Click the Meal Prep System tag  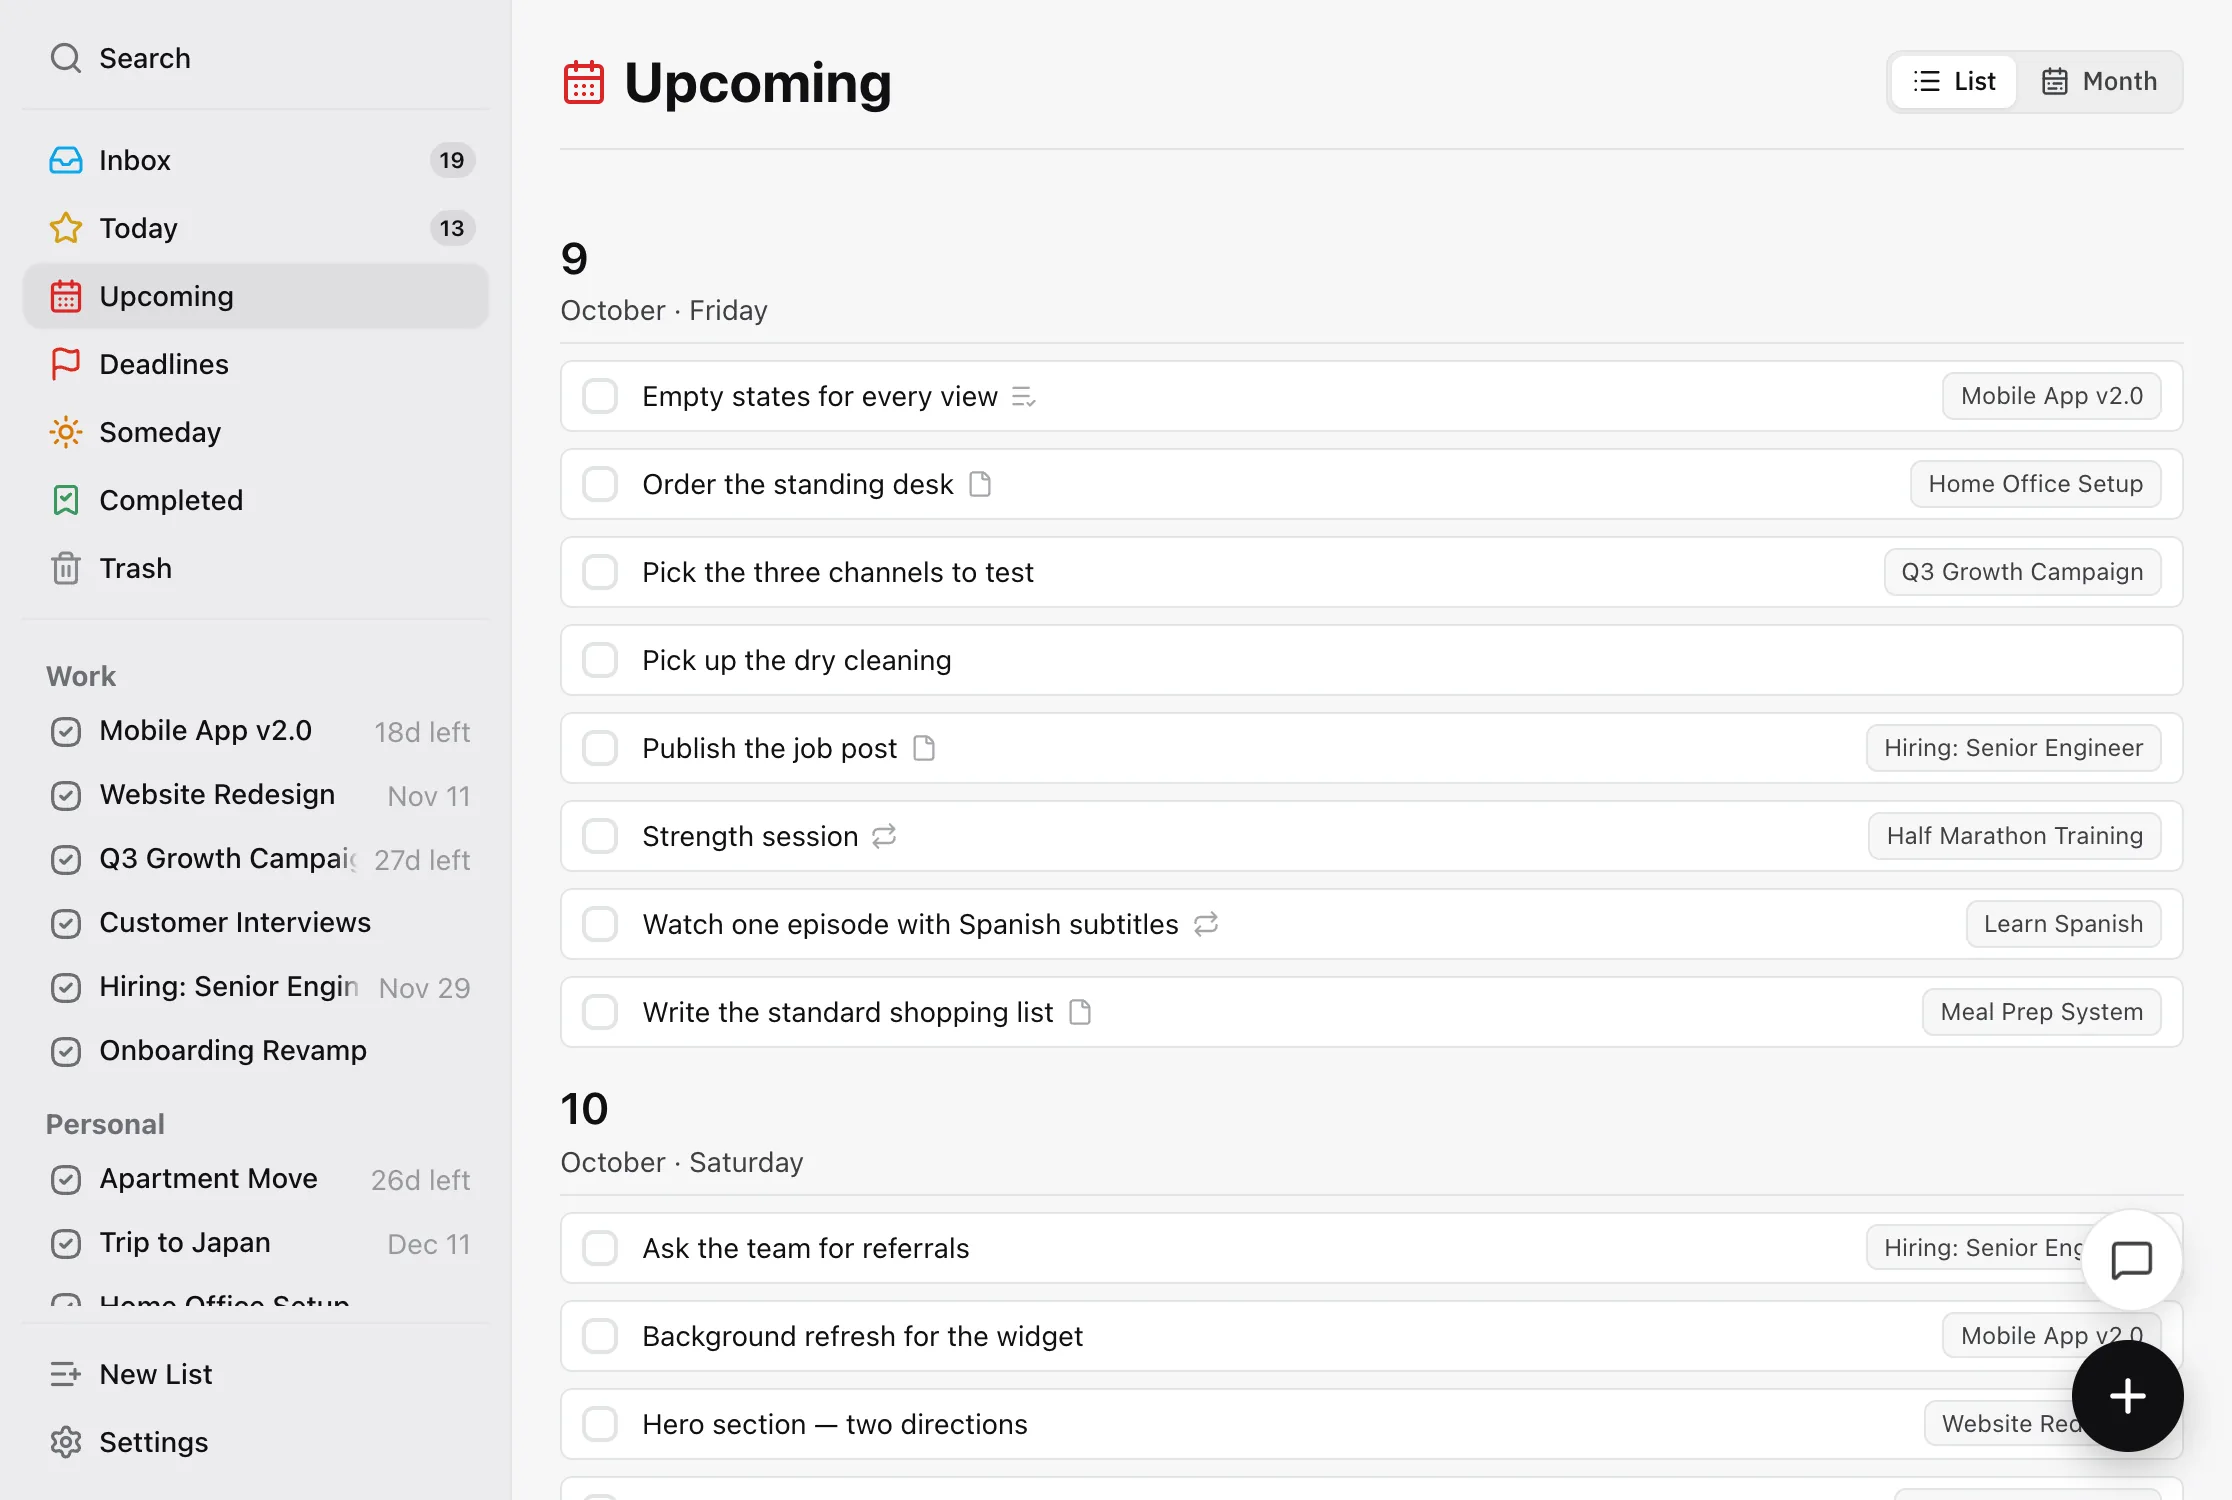coord(2041,1012)
